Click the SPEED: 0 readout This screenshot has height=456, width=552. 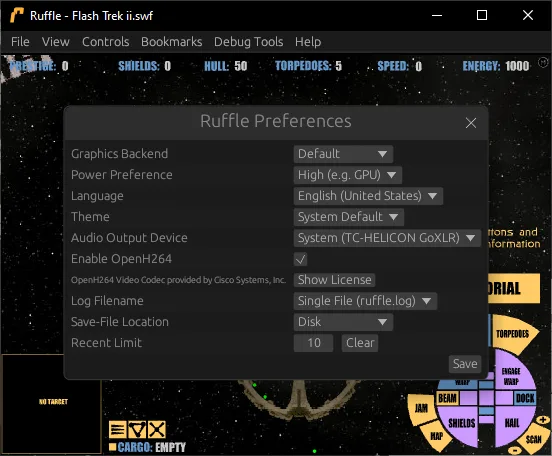point(400,66)
